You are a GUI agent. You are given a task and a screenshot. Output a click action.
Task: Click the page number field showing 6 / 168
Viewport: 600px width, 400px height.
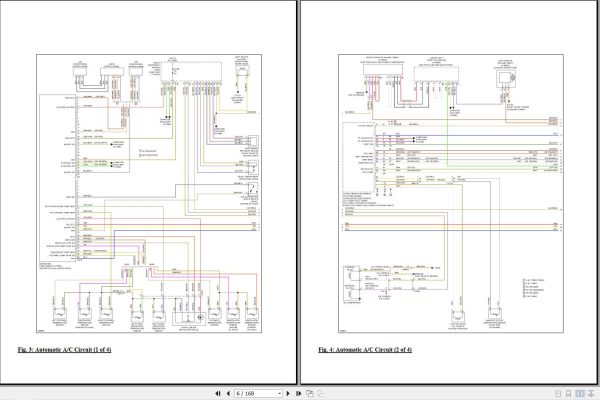tap(256, 393)
